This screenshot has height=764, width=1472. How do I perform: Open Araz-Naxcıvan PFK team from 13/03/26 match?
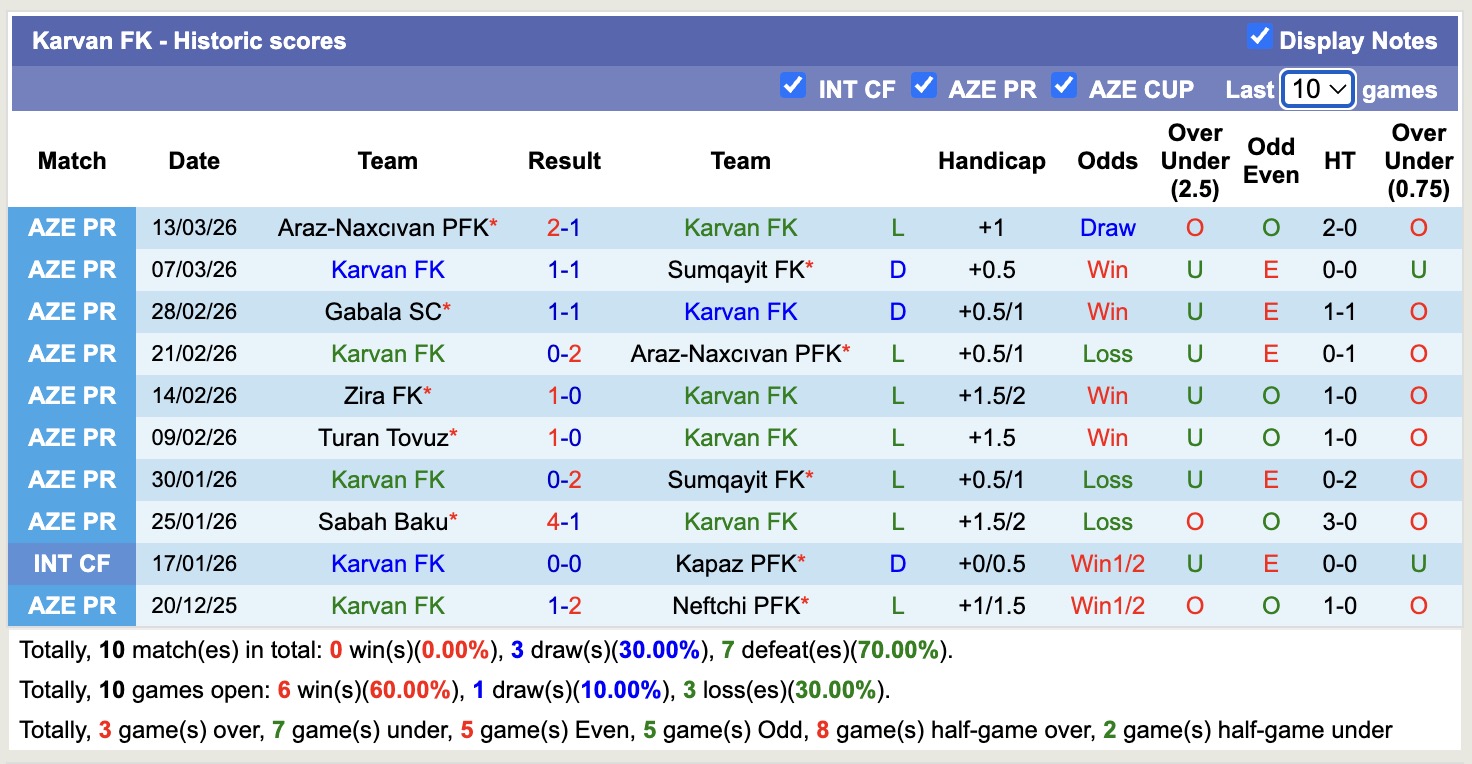pyautogui.click(x=383, y=228)
